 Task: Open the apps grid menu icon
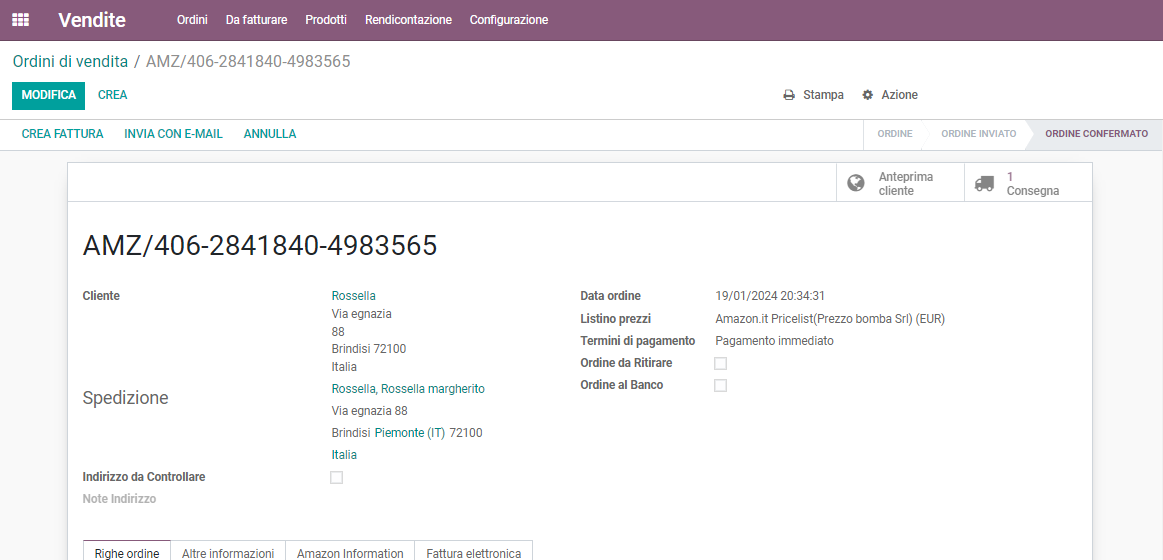[x=21, y=20]
